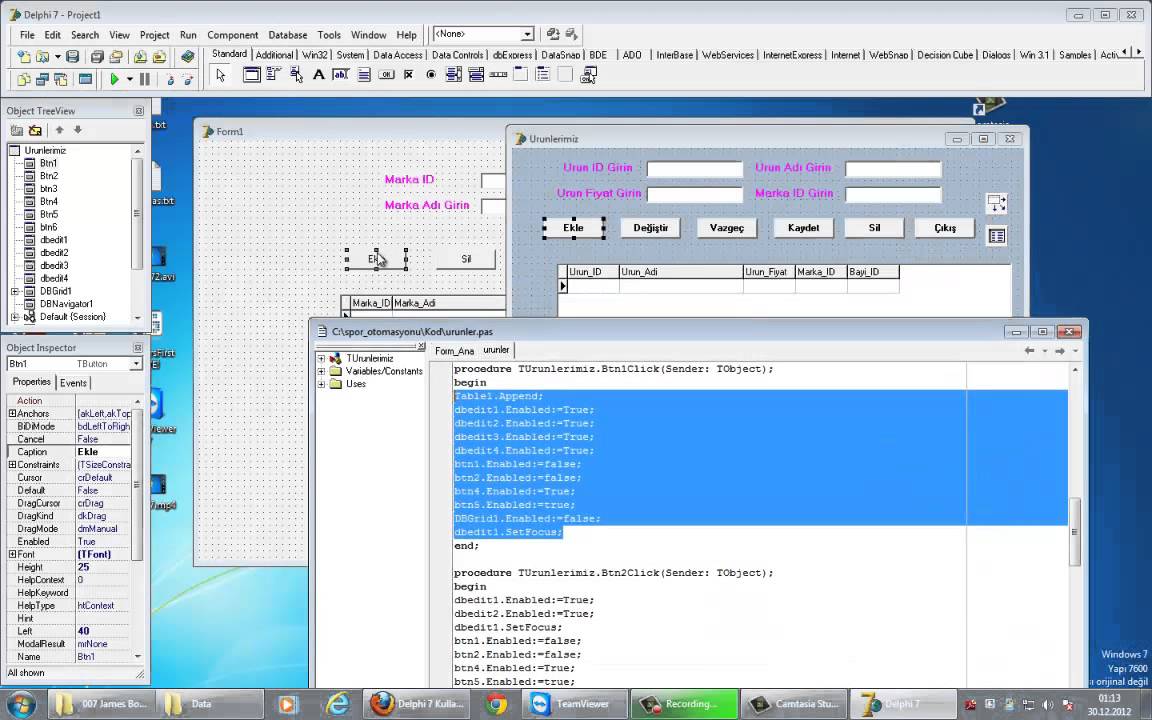Image resolution: width=1152 pixels, height=720 pixels.
Task: Click delete item icon in Object TreeView
Action: [x=35, y=130]
